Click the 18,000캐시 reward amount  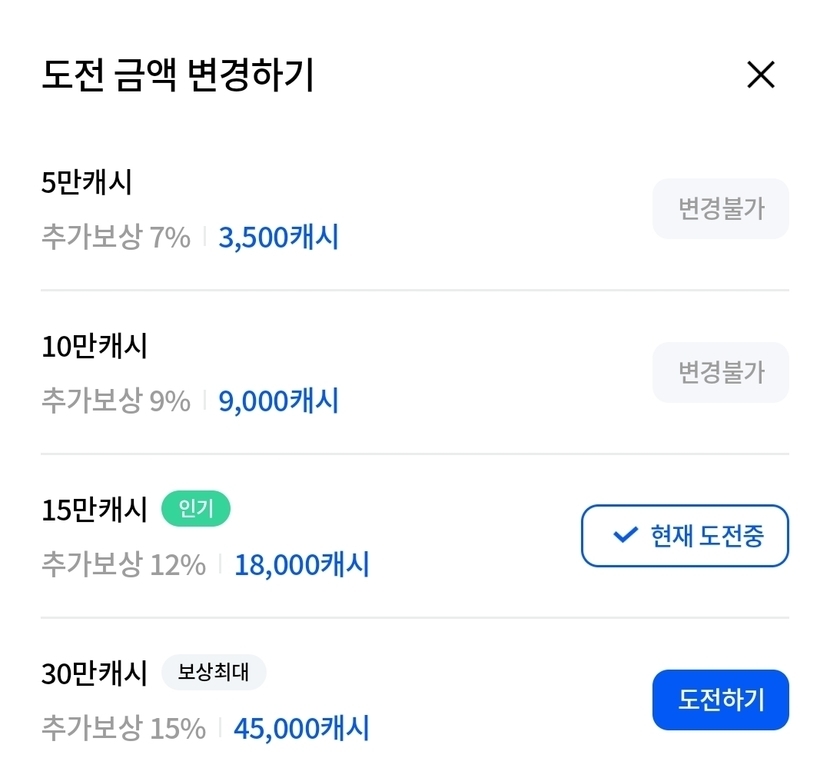302,565
